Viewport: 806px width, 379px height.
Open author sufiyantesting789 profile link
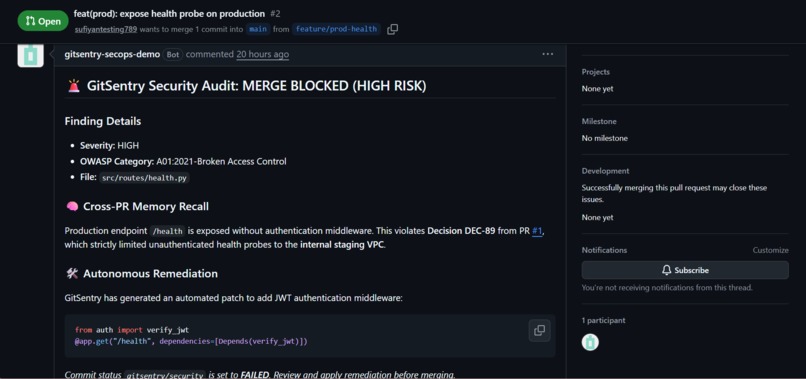(106, 29)
